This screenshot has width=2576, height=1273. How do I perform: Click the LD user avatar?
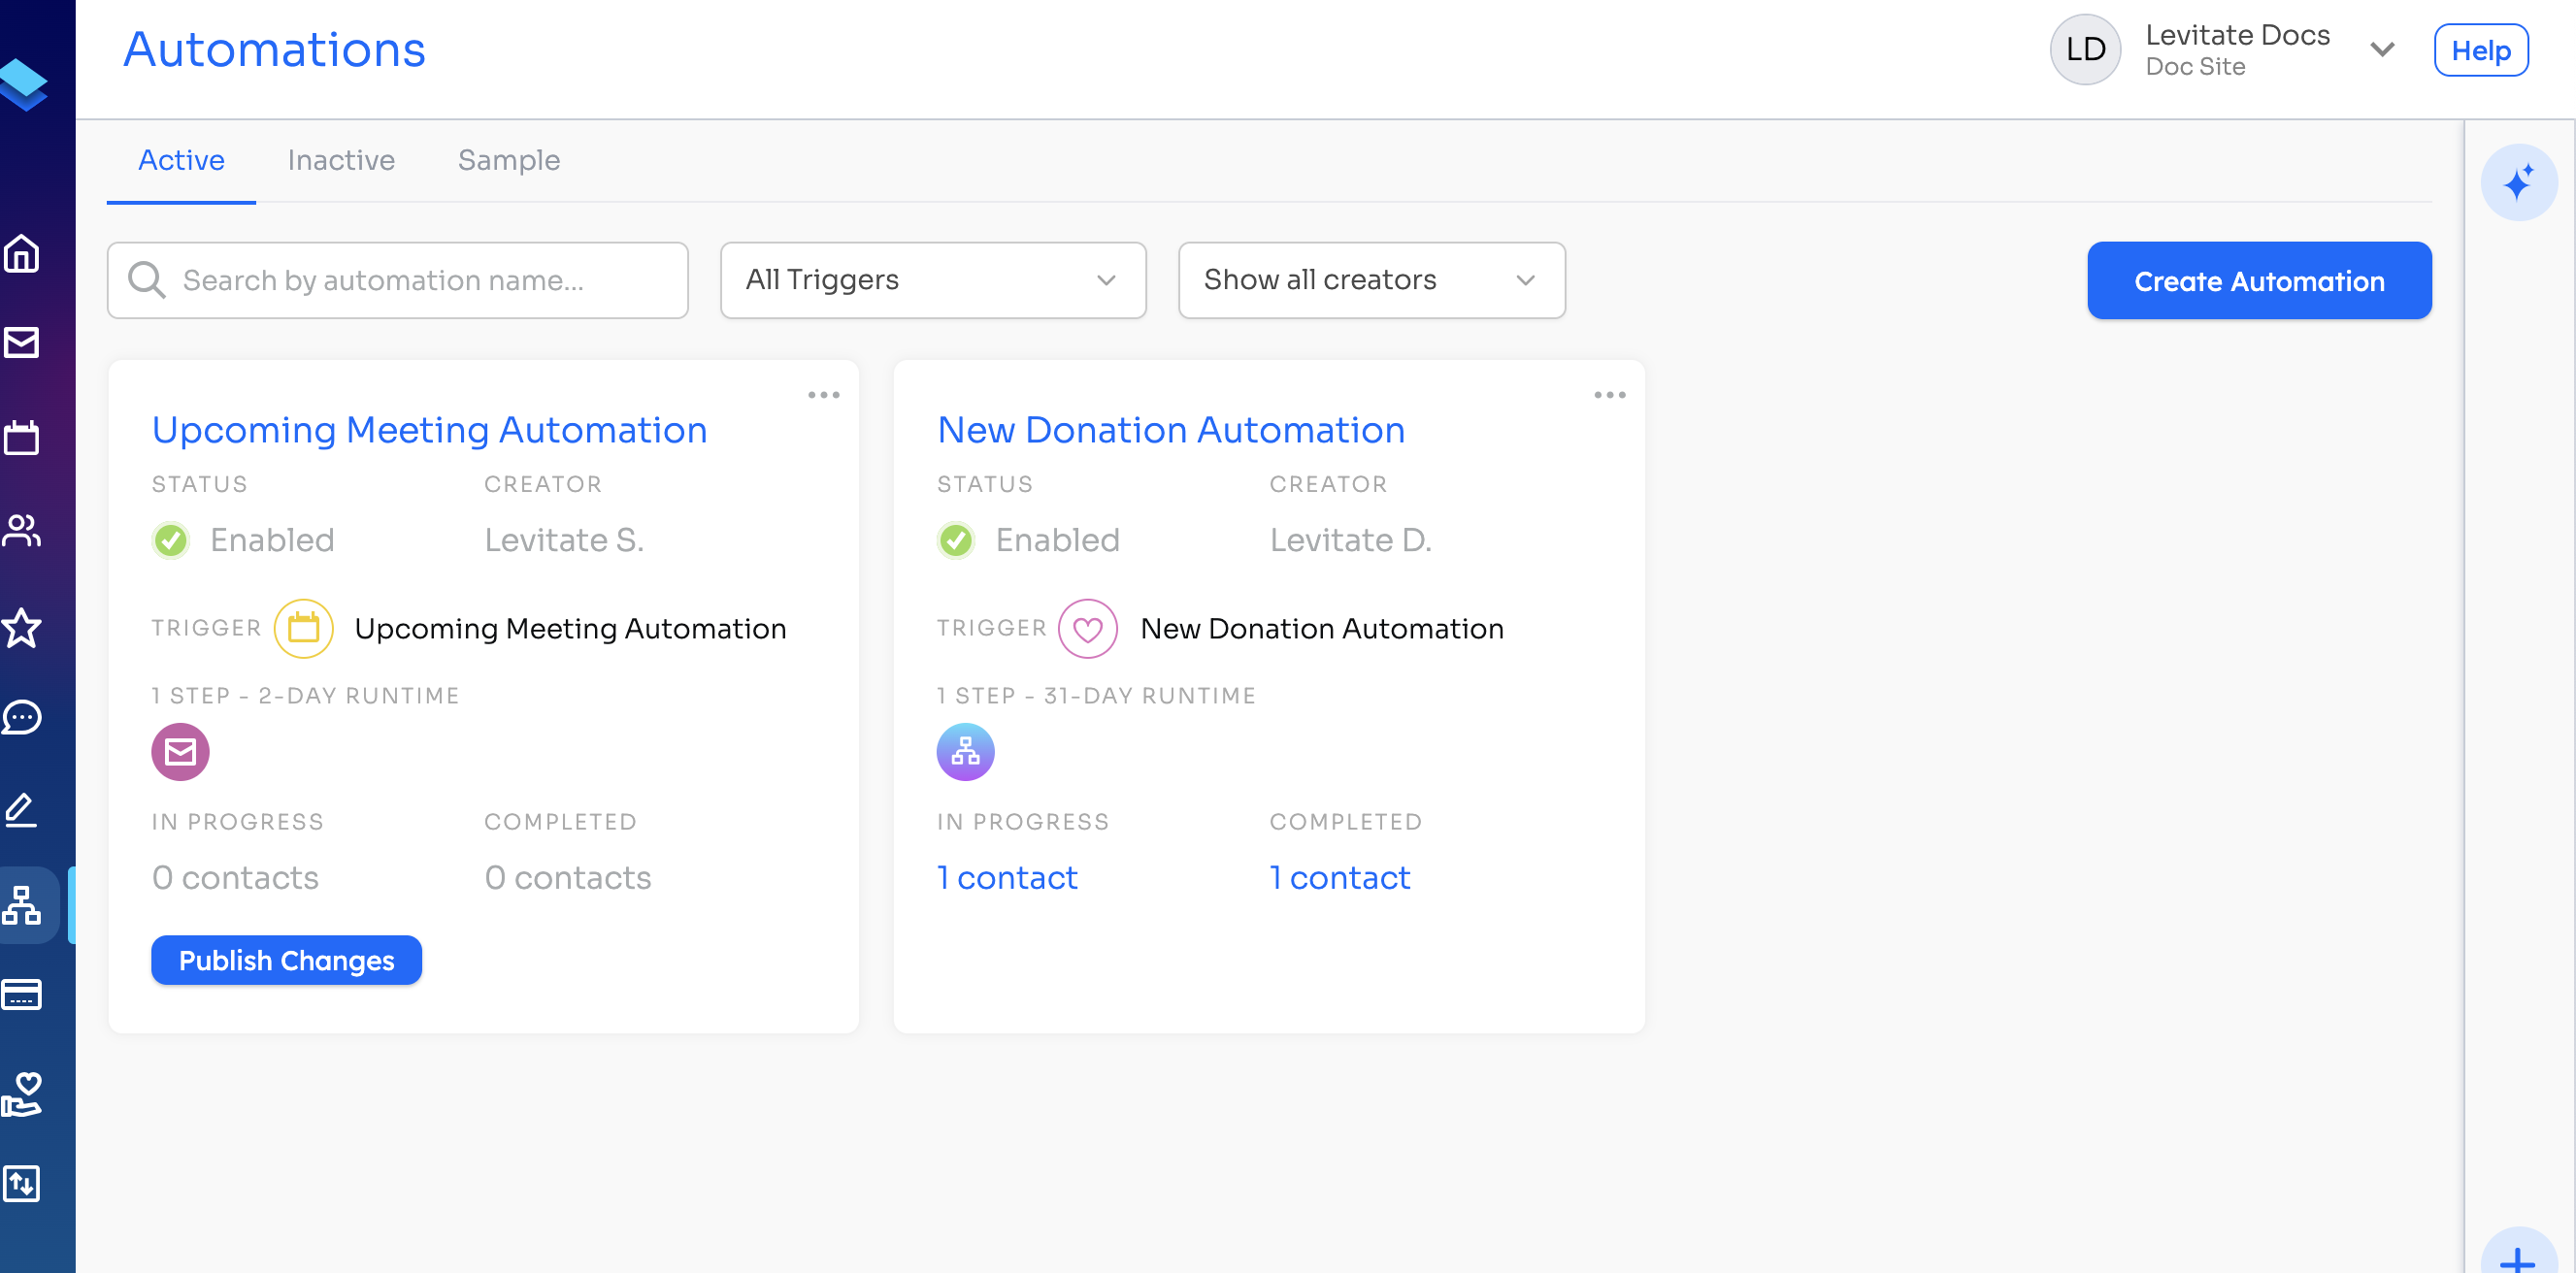point(2085,49)
